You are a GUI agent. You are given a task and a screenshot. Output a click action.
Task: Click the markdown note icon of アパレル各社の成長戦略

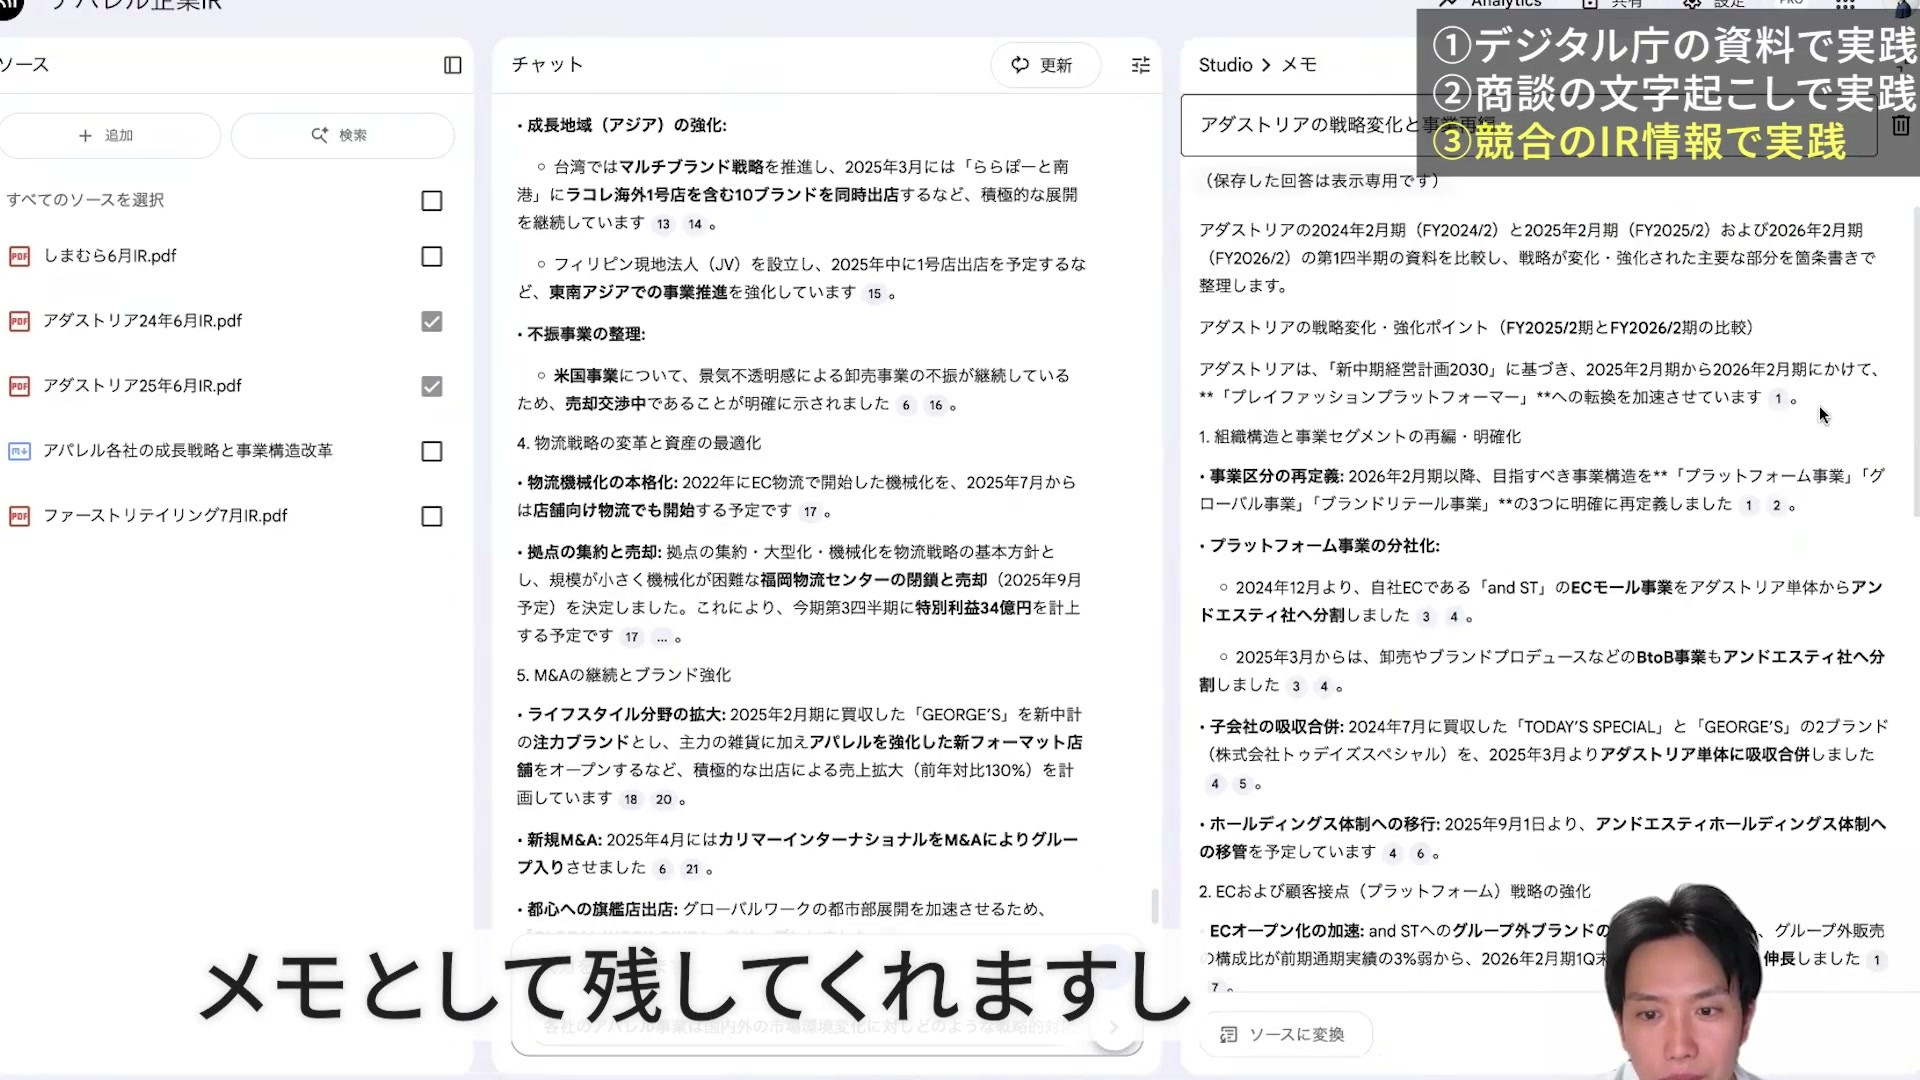coord(19,452)
